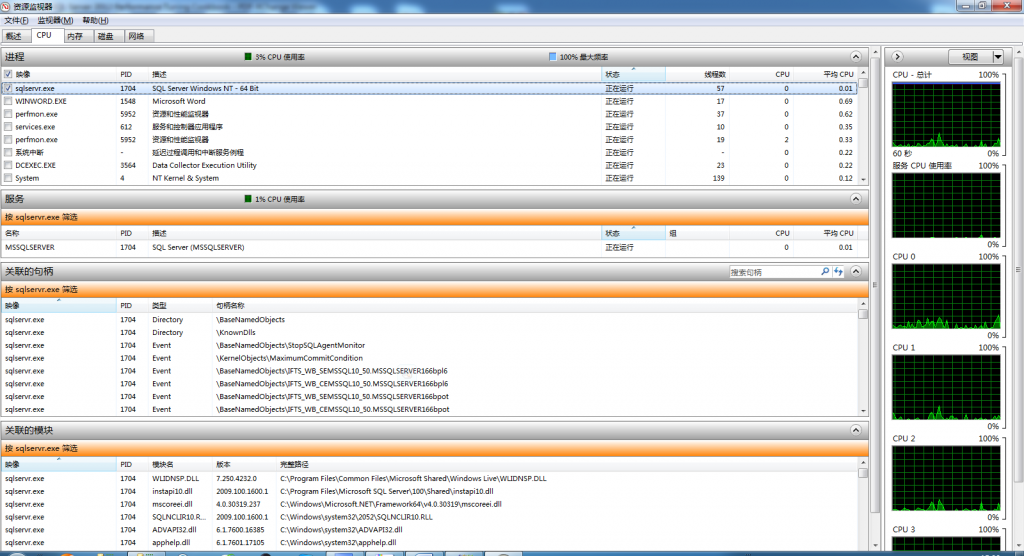Select the WLIDNSP.DLL module row
Image resolution: width=1024 pixels, height=556 pixels.
[x=430, y=478]
